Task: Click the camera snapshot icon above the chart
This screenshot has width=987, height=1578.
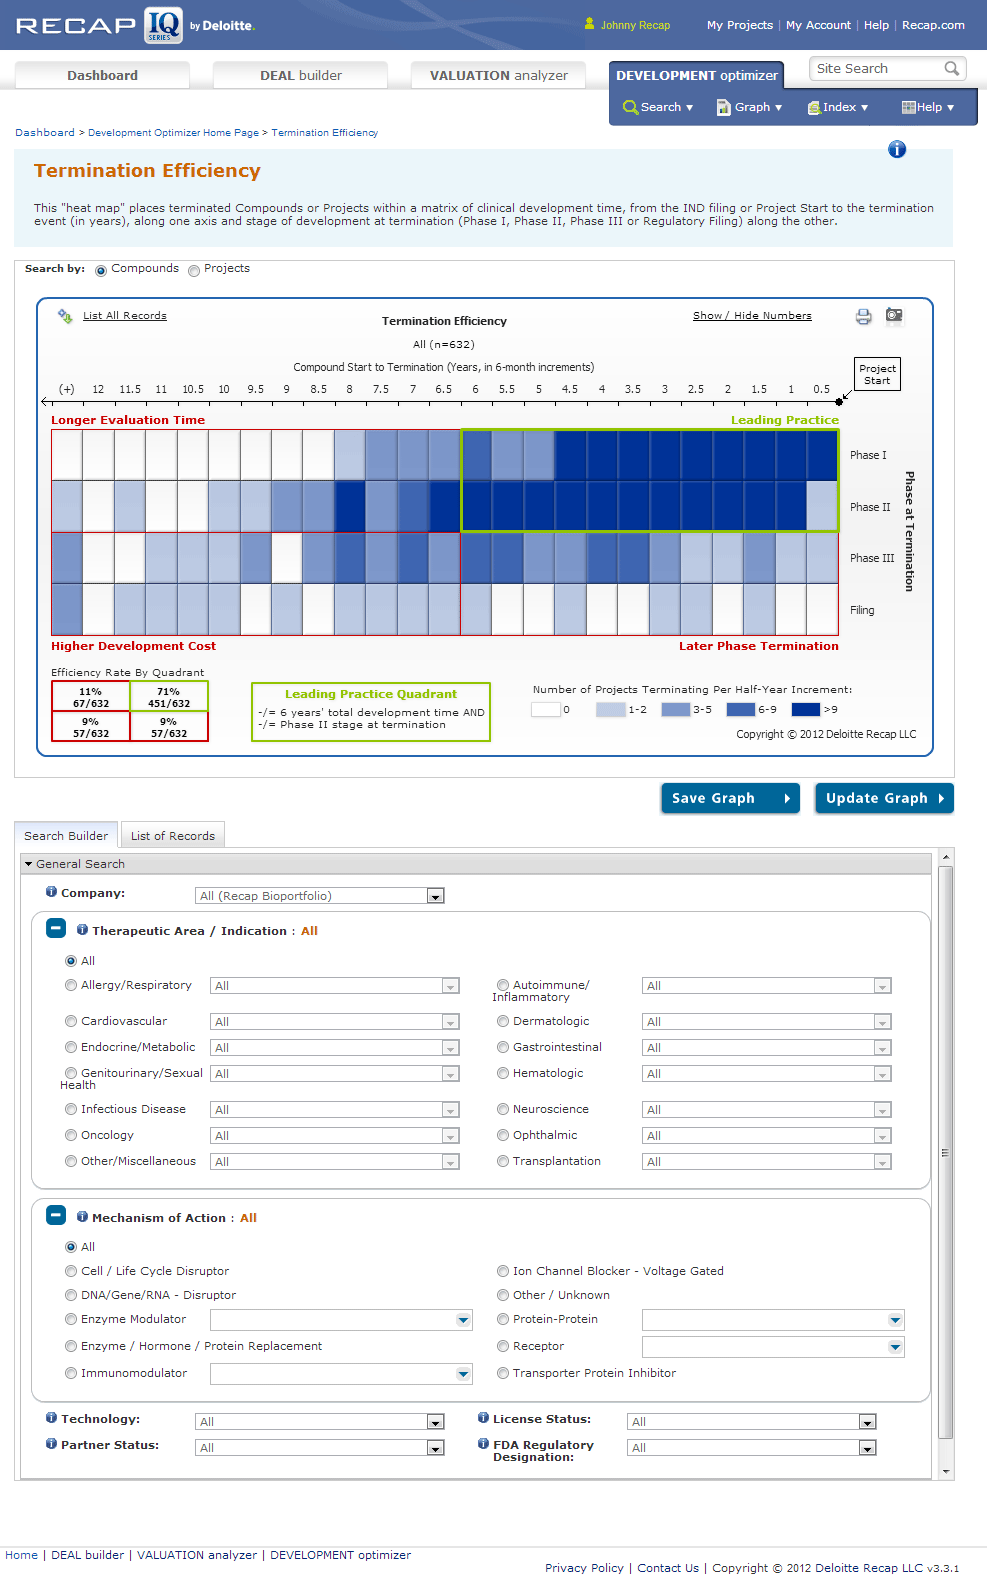Action: [894, 316]
